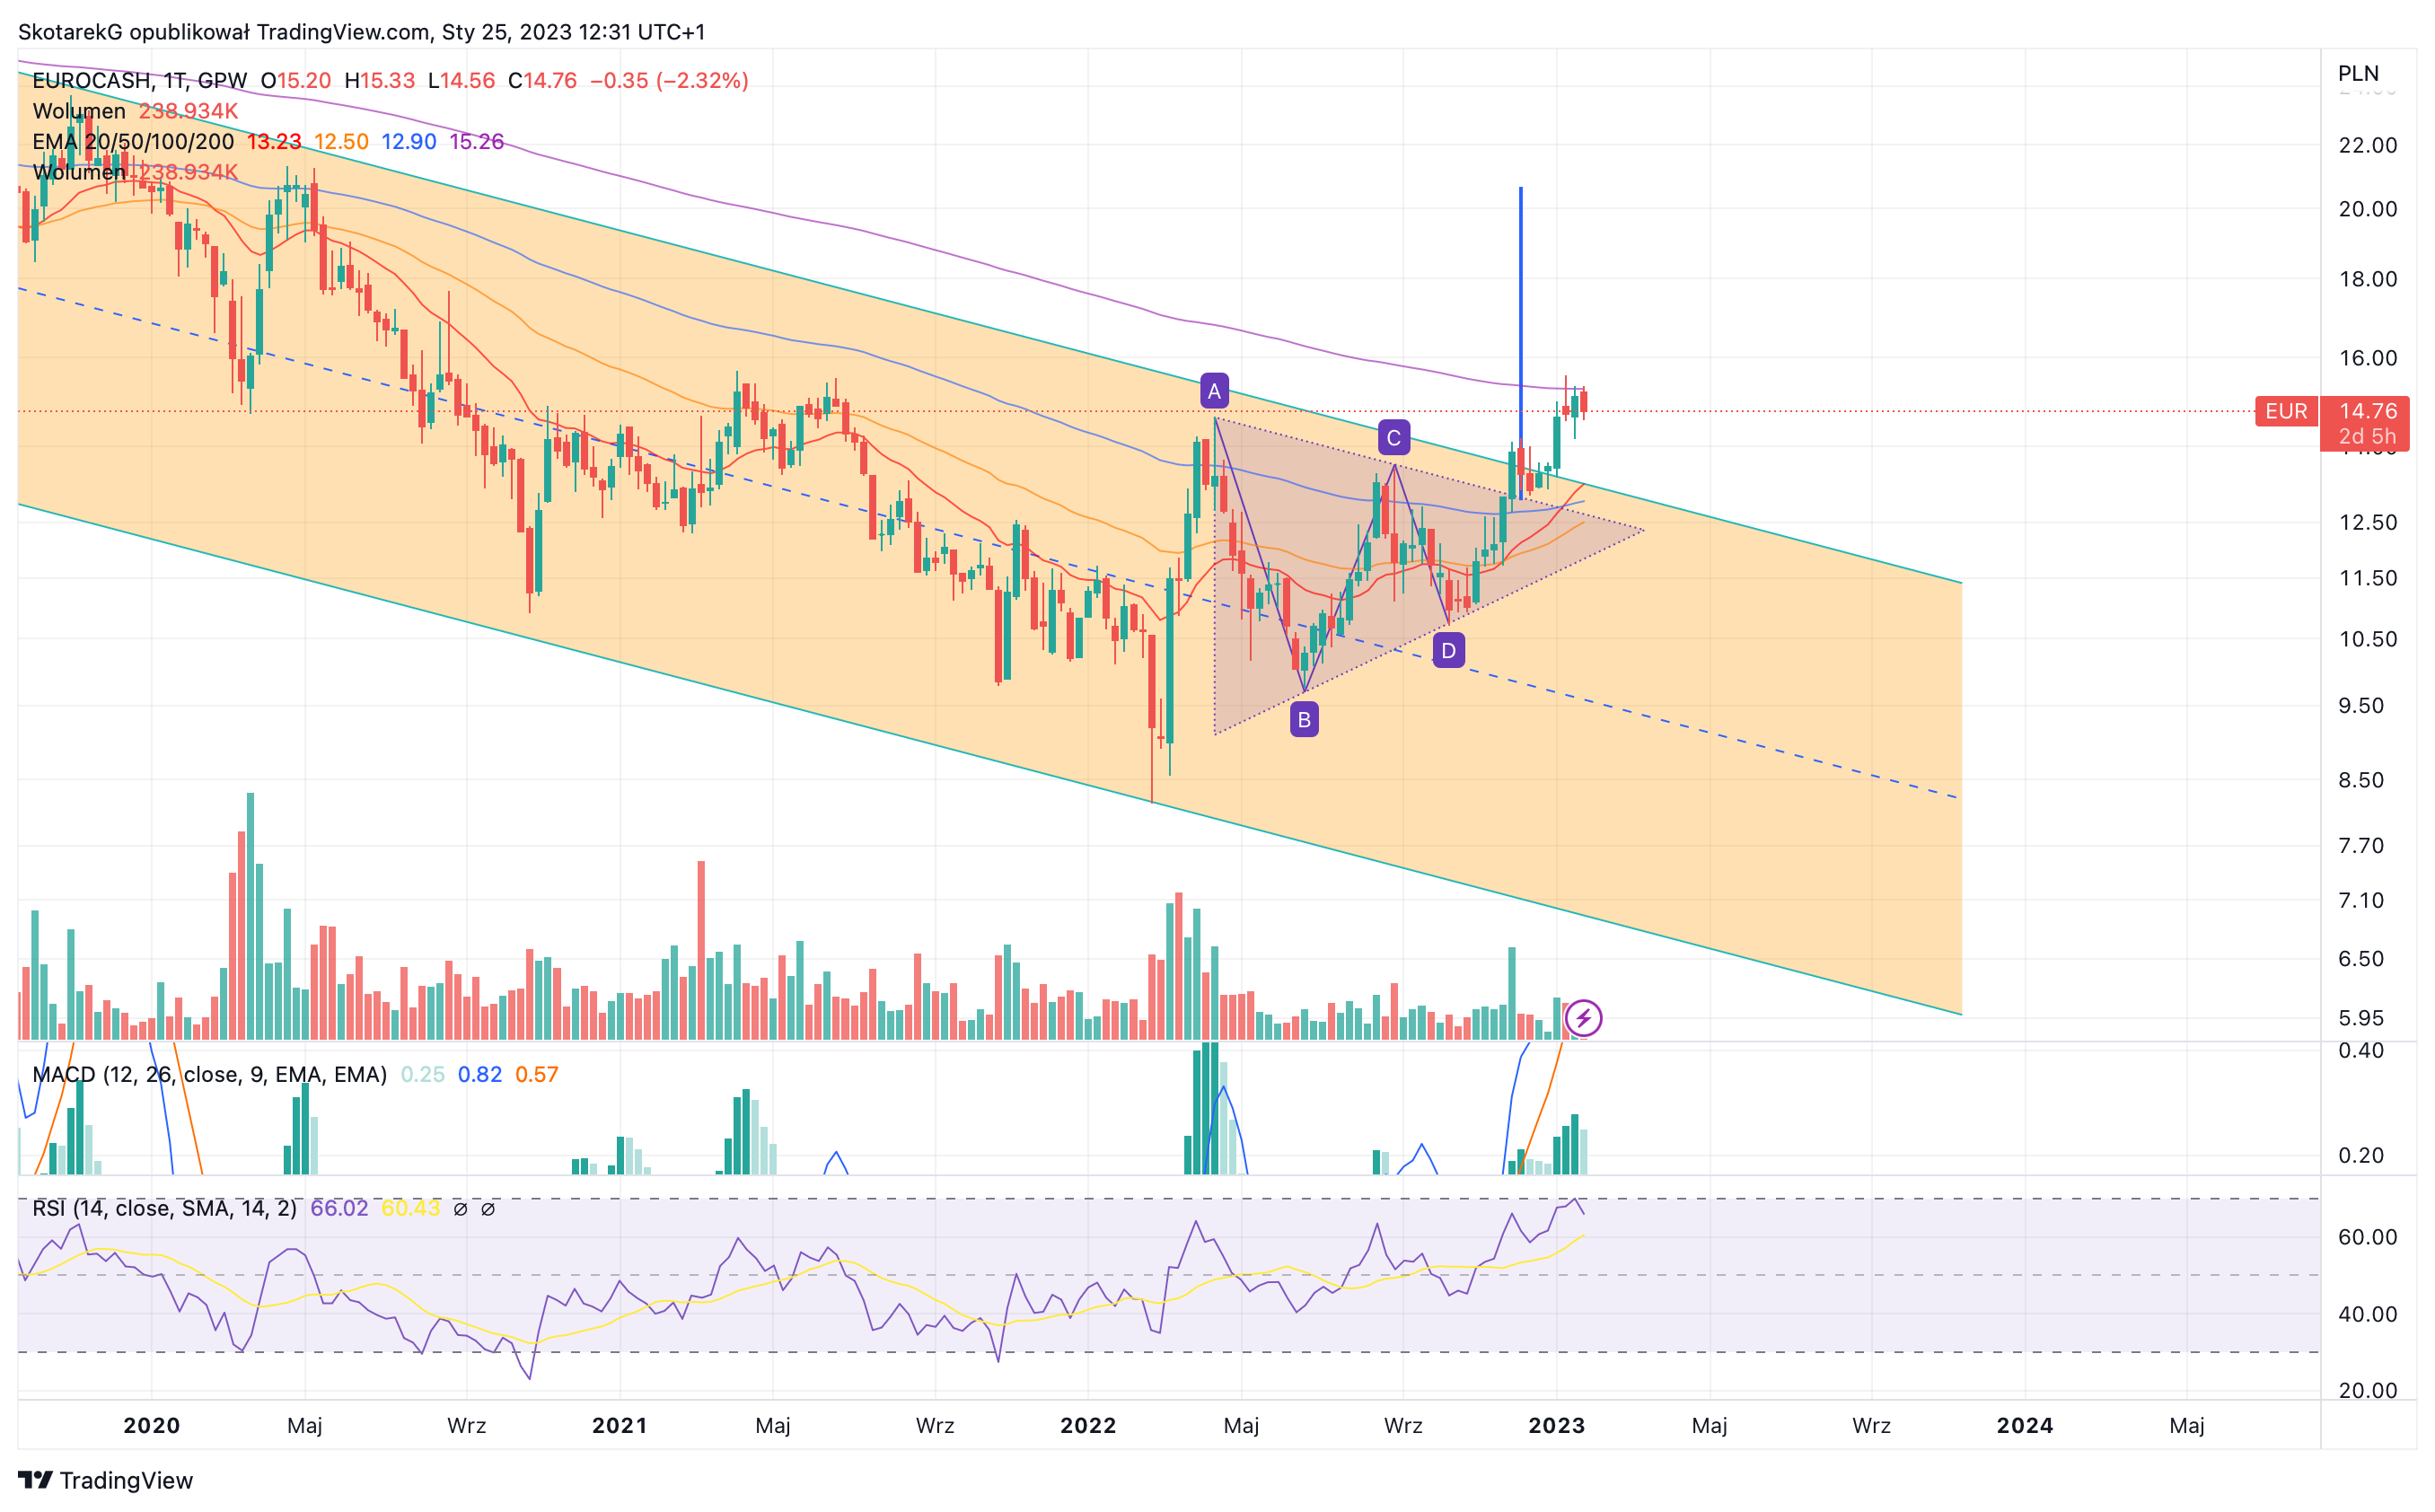The height and width of the screenshot is (1512, 2435).
Task: Select pattern point label D
Action: click(1448, 651)
